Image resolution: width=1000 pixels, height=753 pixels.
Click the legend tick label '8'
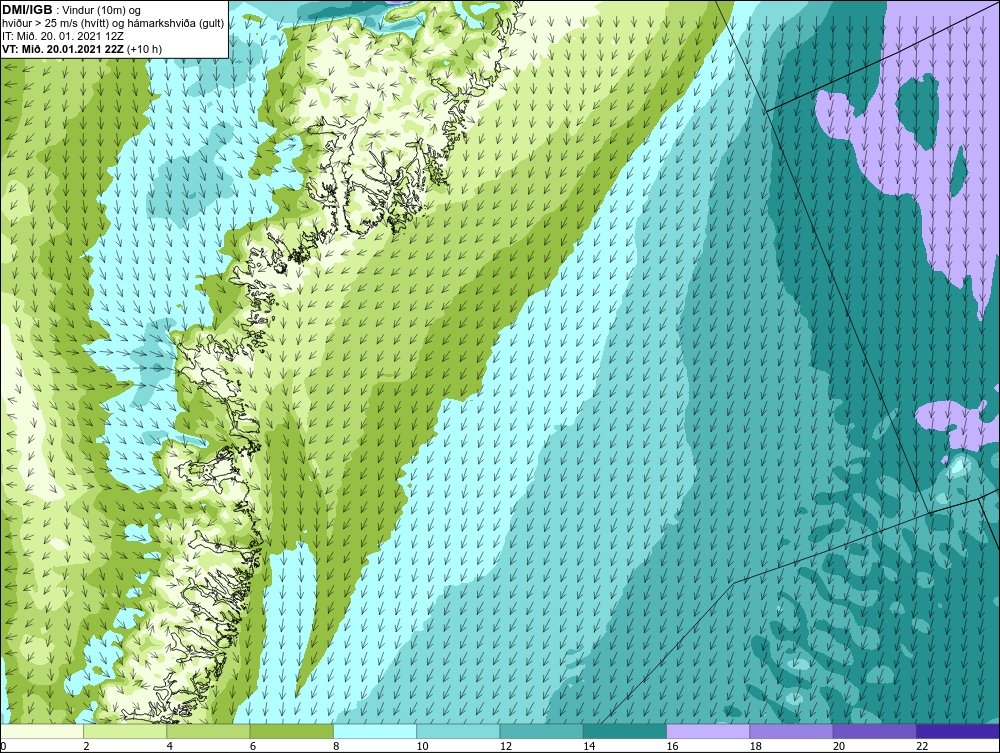(x=336, y=746)
